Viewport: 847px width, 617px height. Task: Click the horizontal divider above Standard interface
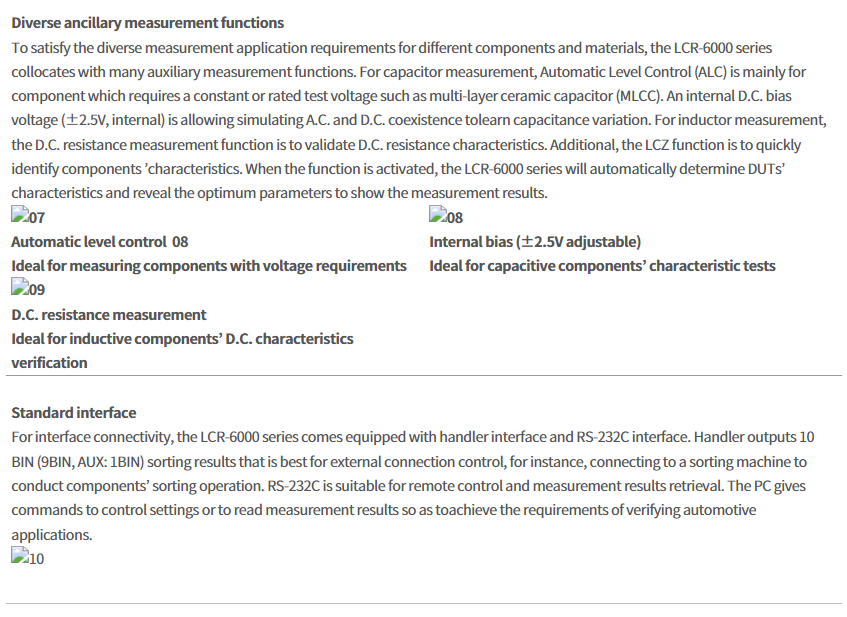424,375
